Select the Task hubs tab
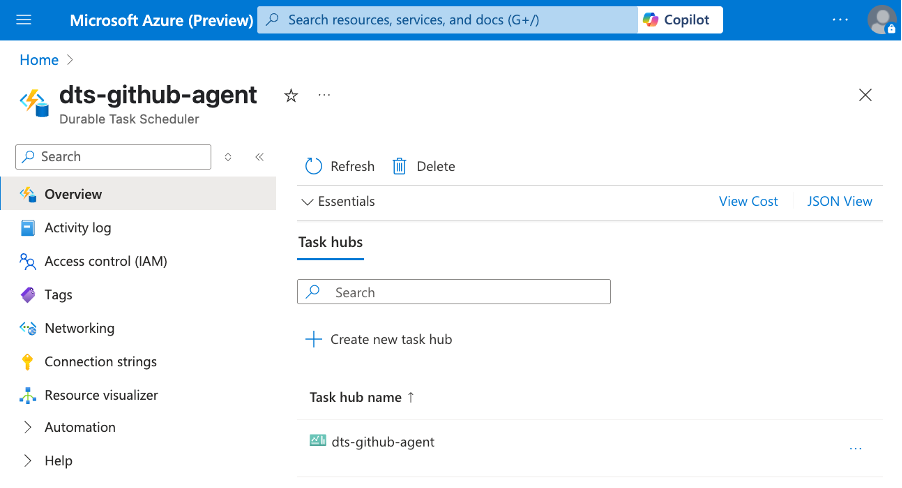Image resolution: width=902 pixels, height=488 pixels. tap(330, 242)
